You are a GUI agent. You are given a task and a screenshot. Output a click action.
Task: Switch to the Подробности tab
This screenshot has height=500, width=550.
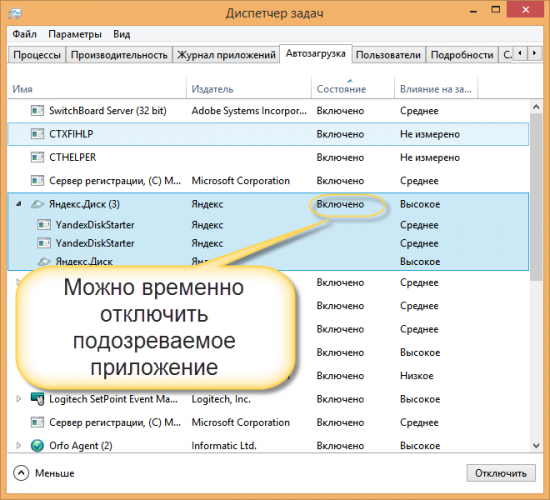click(x=462, y=55)
